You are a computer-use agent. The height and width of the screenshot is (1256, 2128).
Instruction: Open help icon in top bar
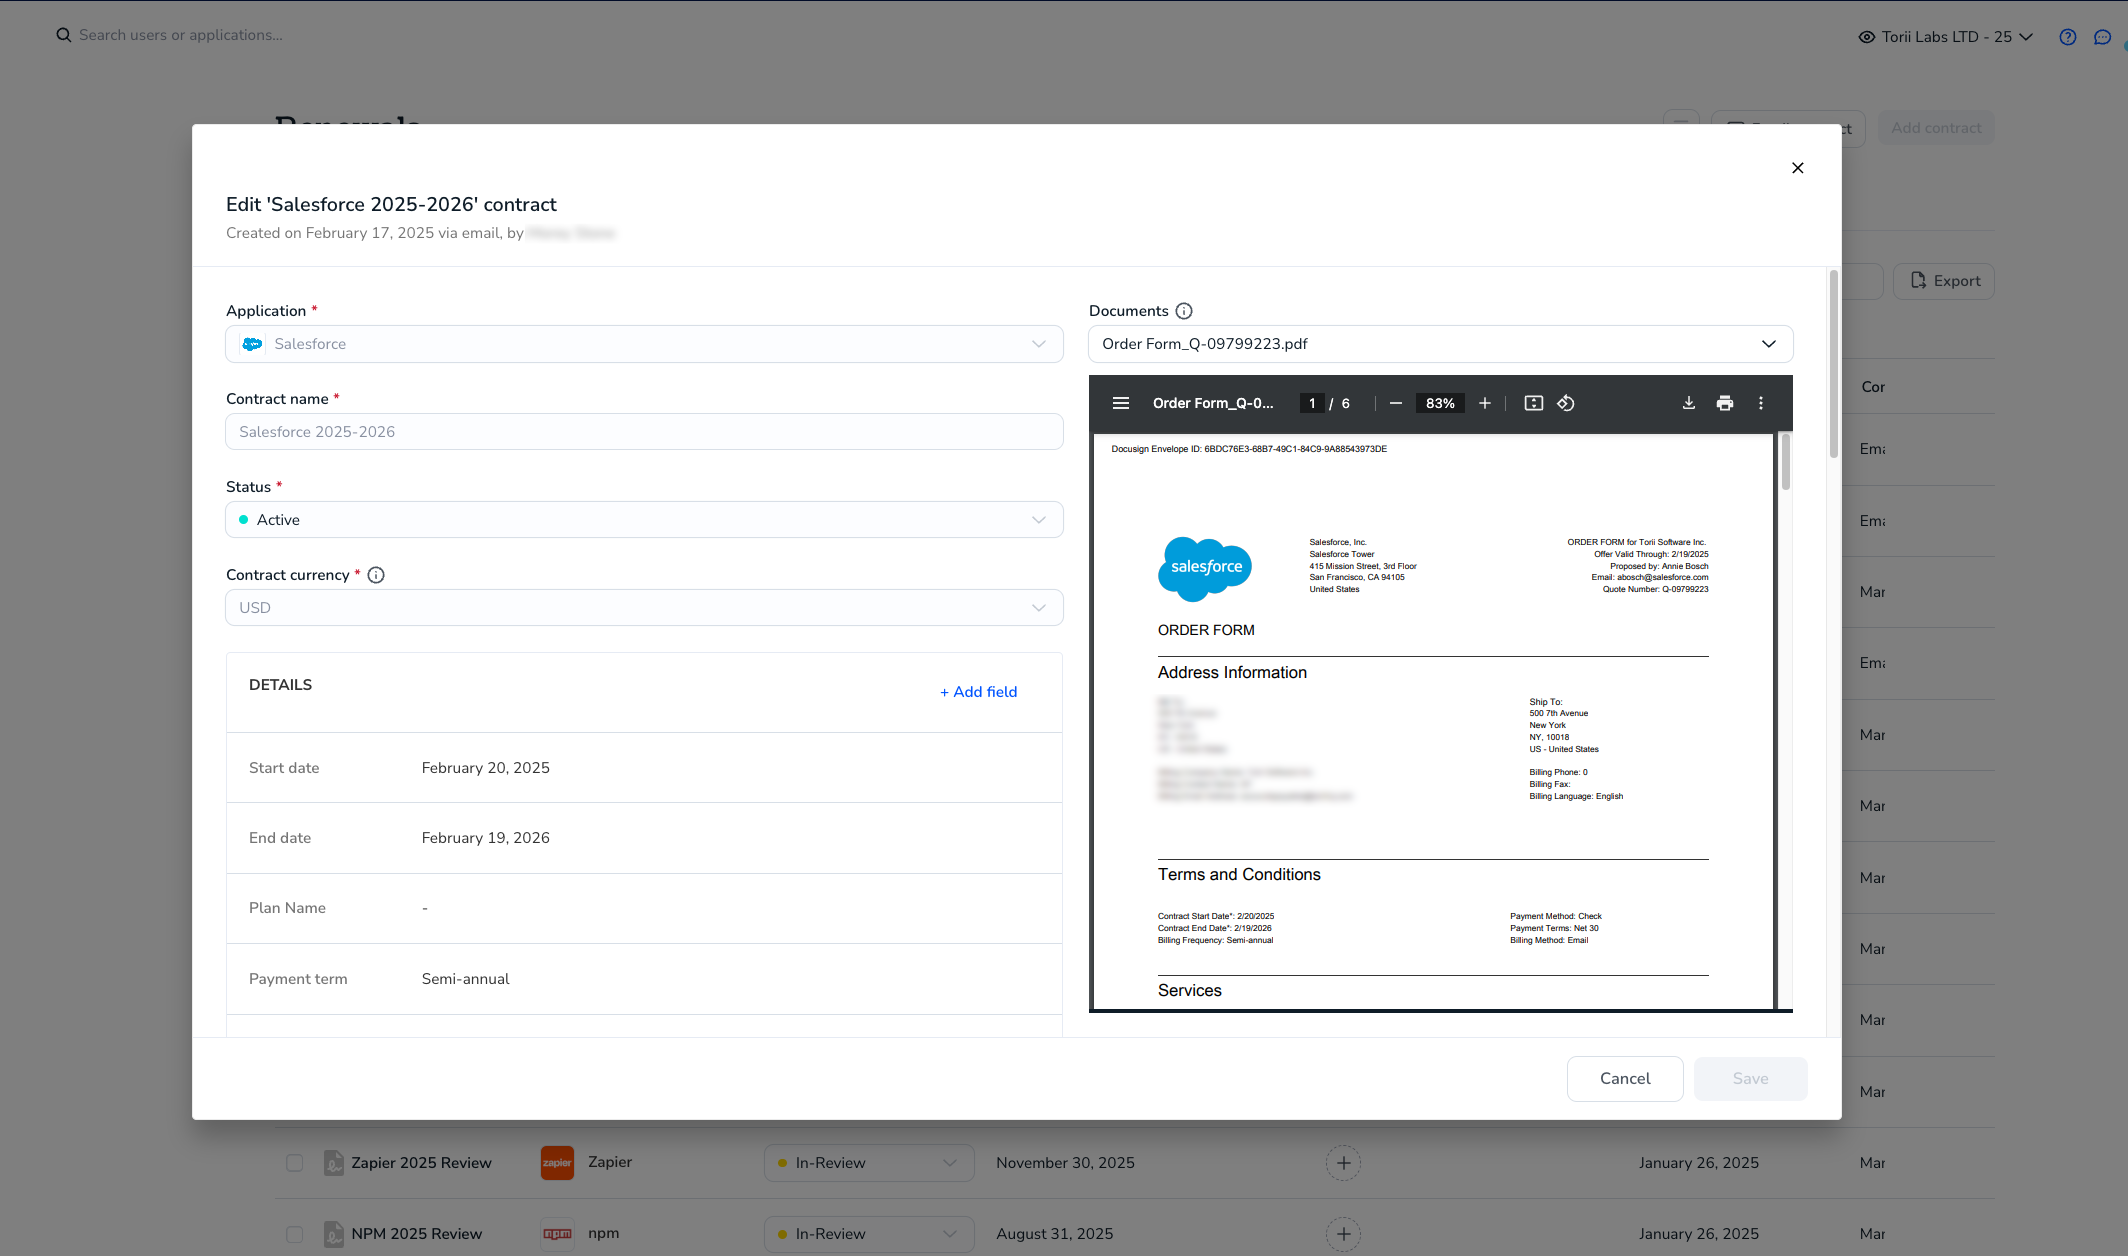pyautogui.click(x=2068, y=37)
